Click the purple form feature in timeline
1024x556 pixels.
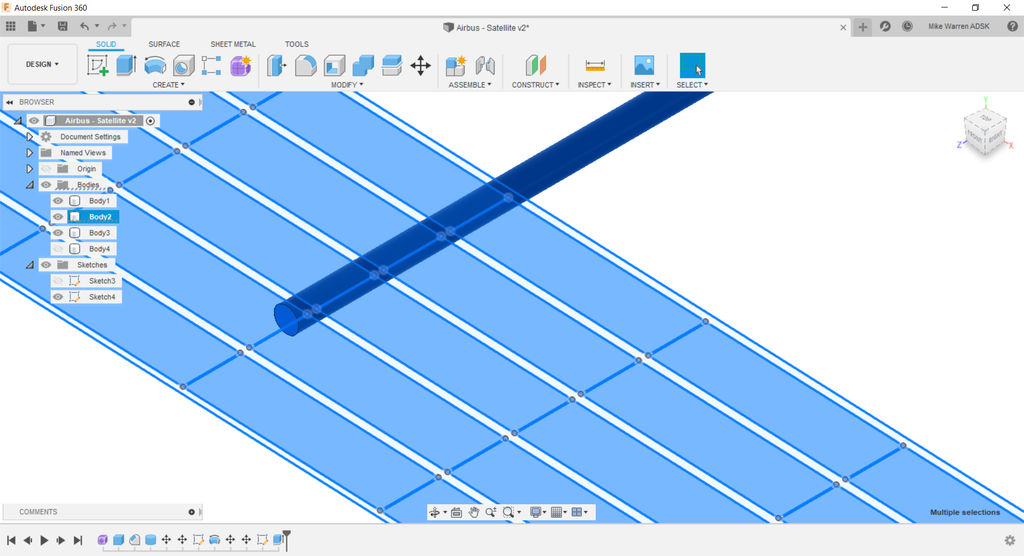[x=103, y=540]
